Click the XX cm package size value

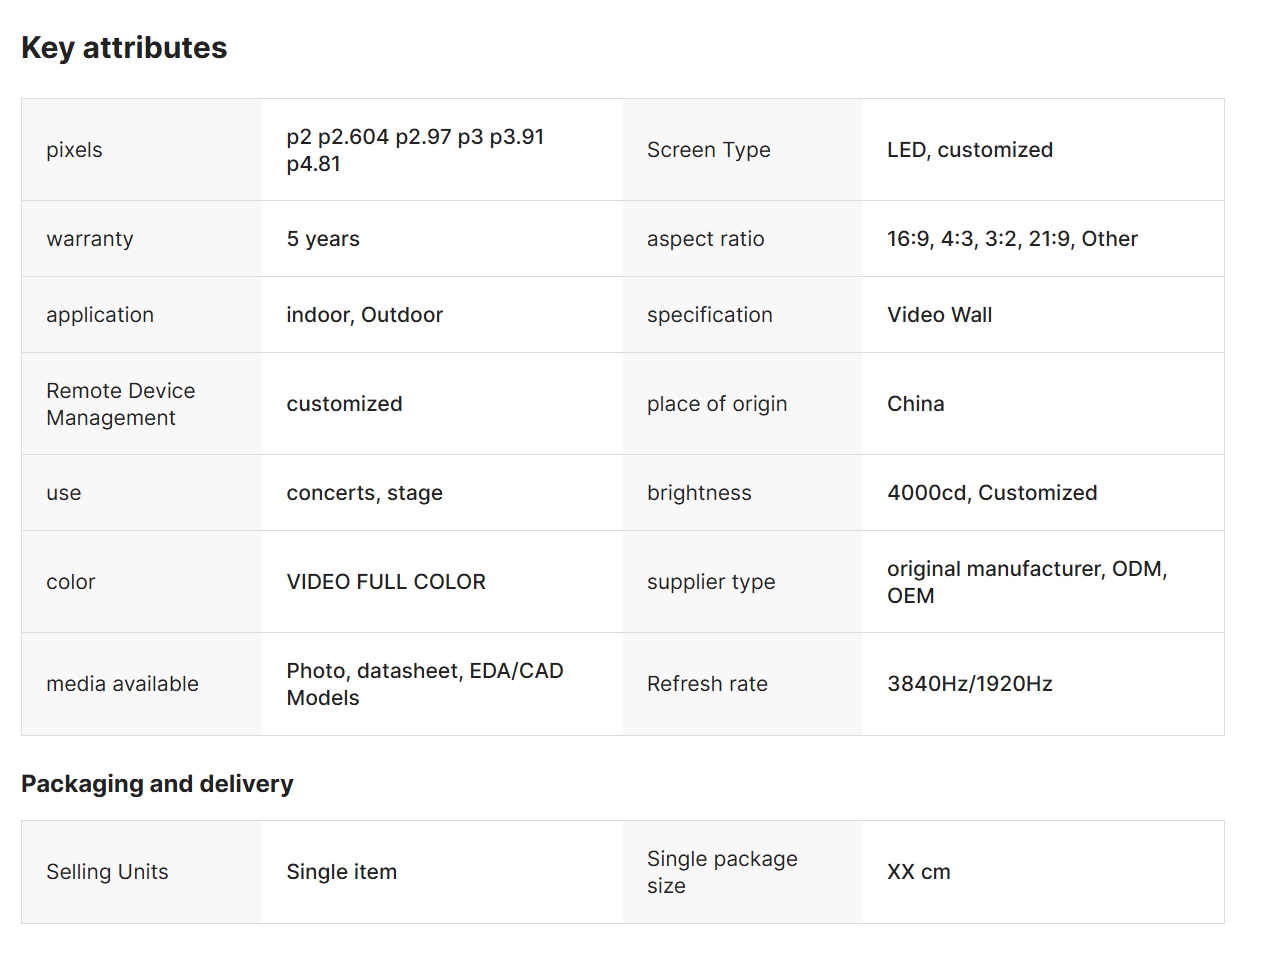tap(918, 872)
